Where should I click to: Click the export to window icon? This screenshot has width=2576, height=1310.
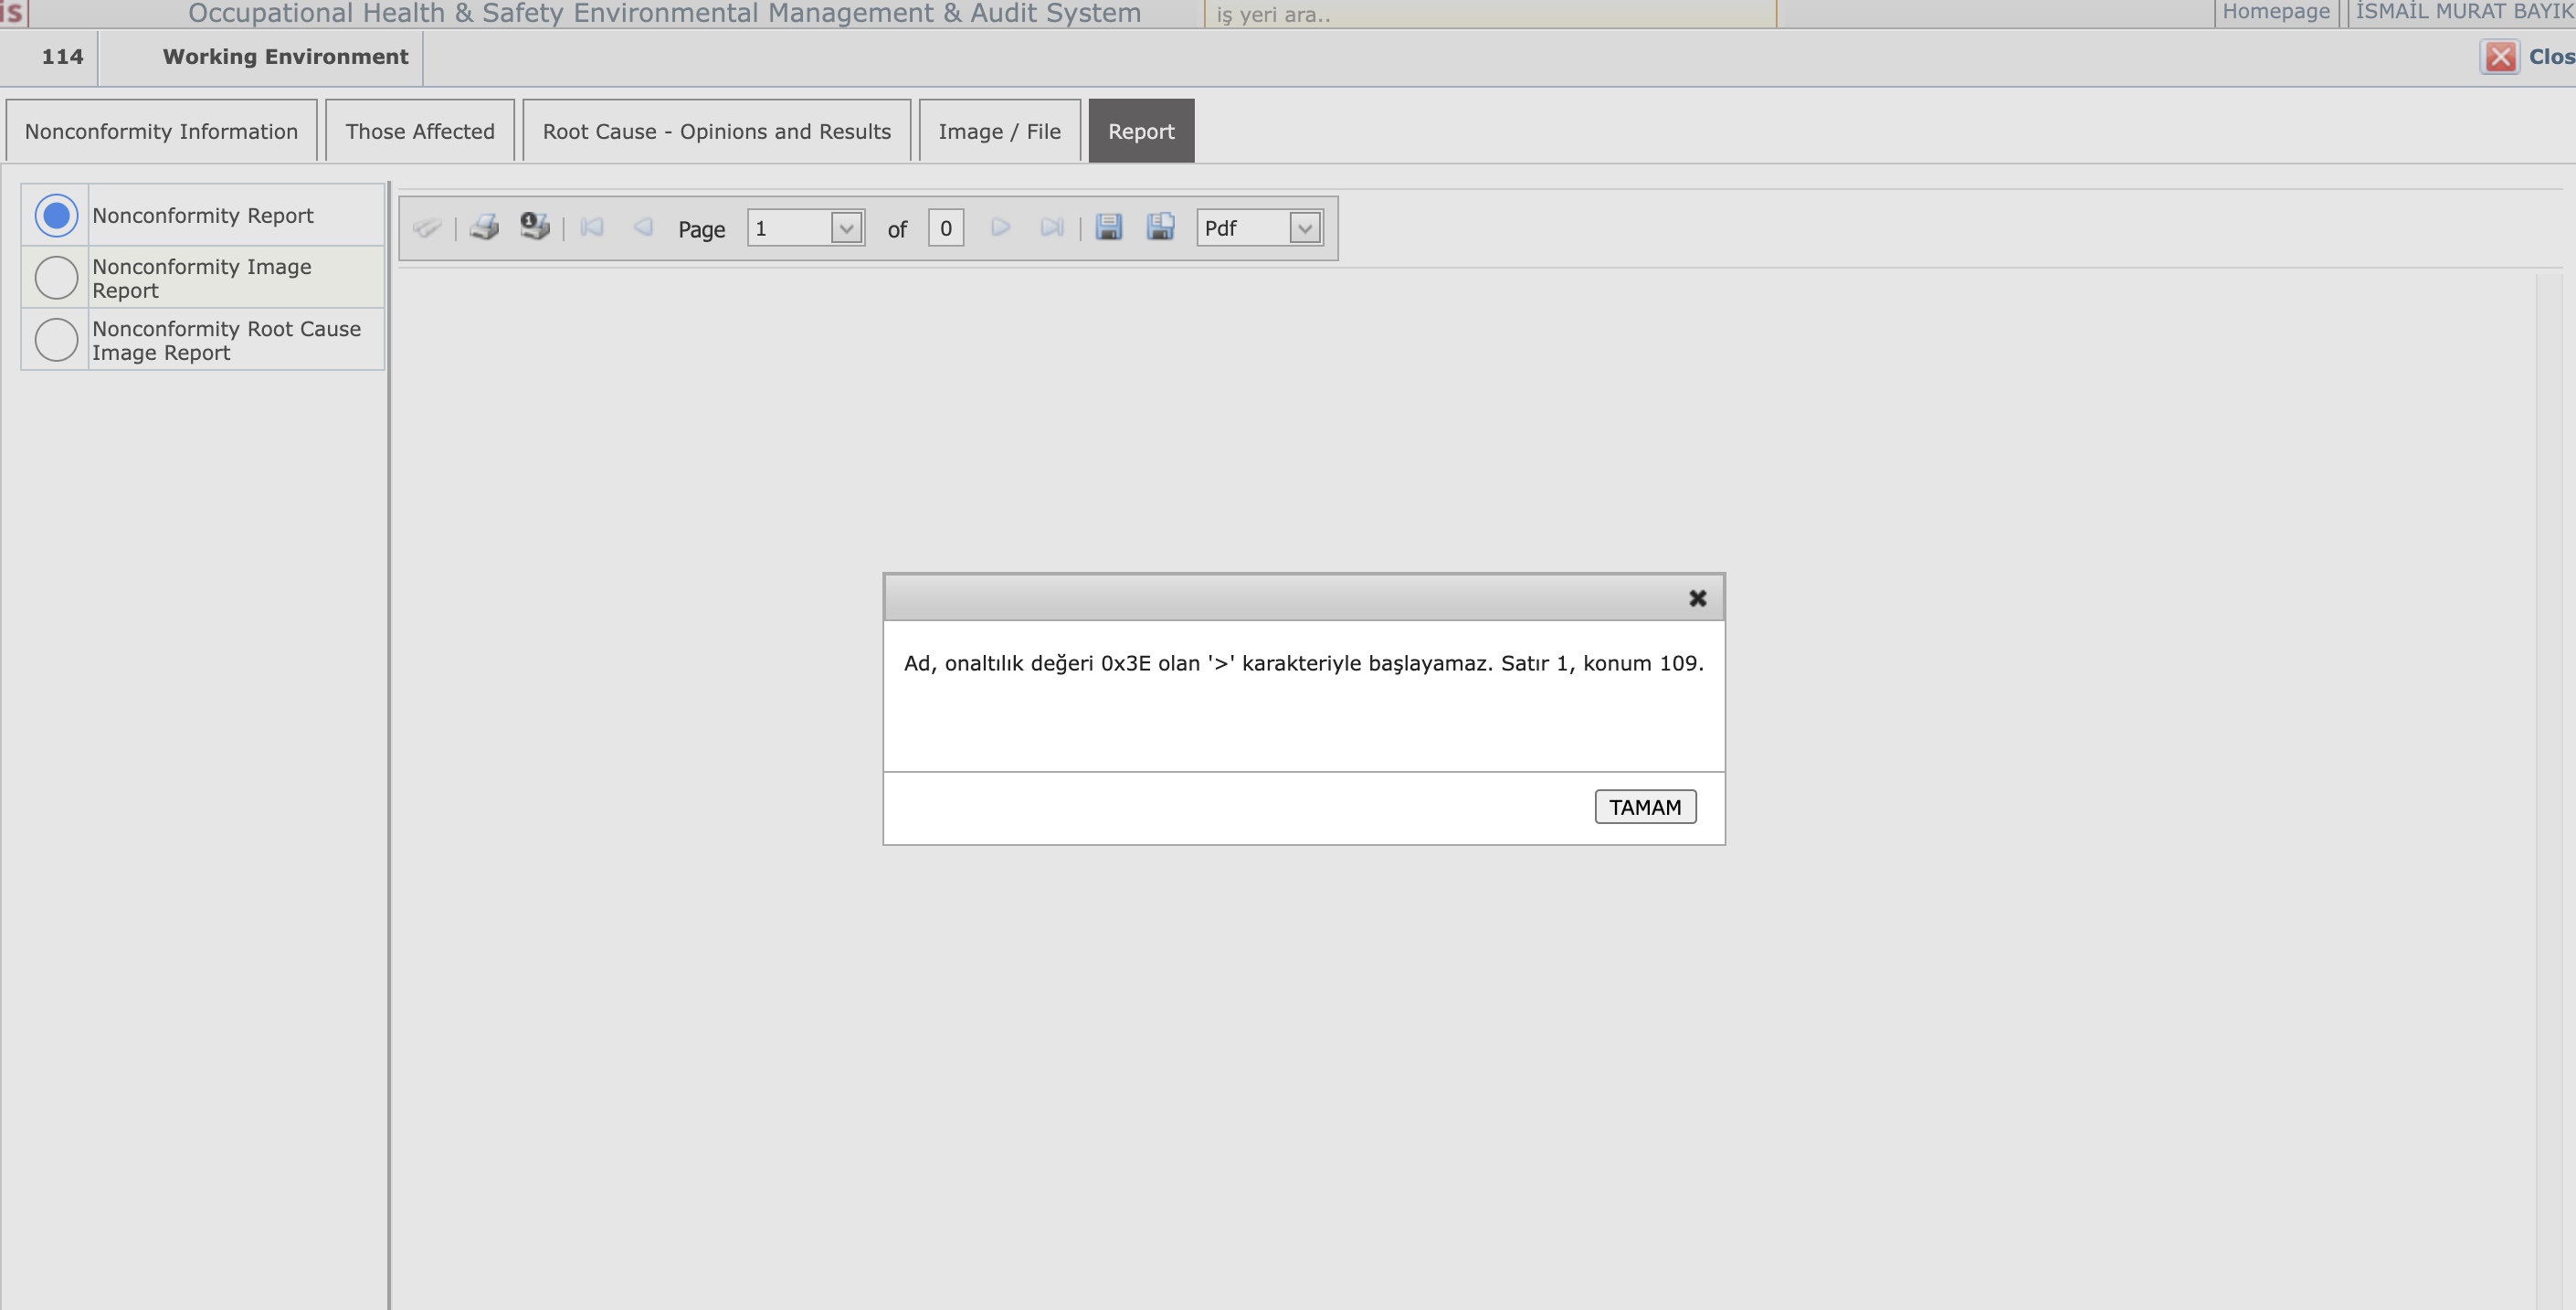coord(1160,228)
